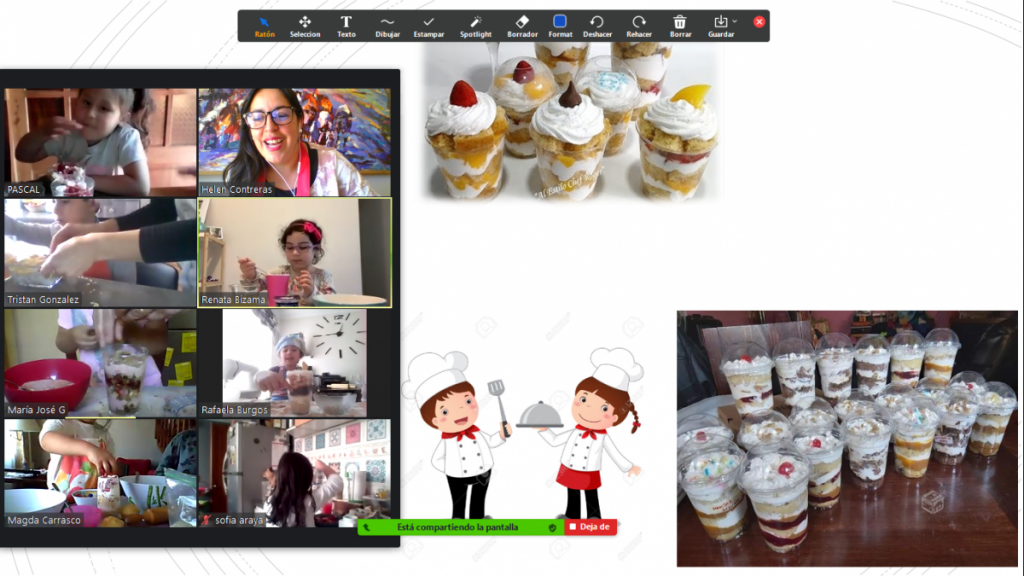Undo last annotation with Deshacer
Screen dimensions: 1024x576
[597, 25]
